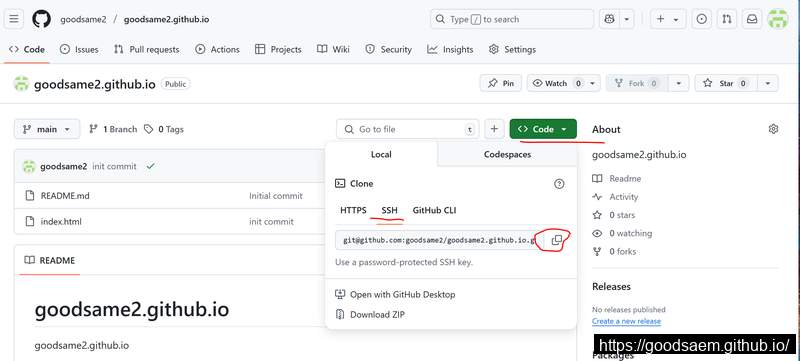The width and height of the screenshot is (800, 361).
Task: Copy the SSH clone URL to clipboard
Action: pyautogui.click(x=557, y=240)
